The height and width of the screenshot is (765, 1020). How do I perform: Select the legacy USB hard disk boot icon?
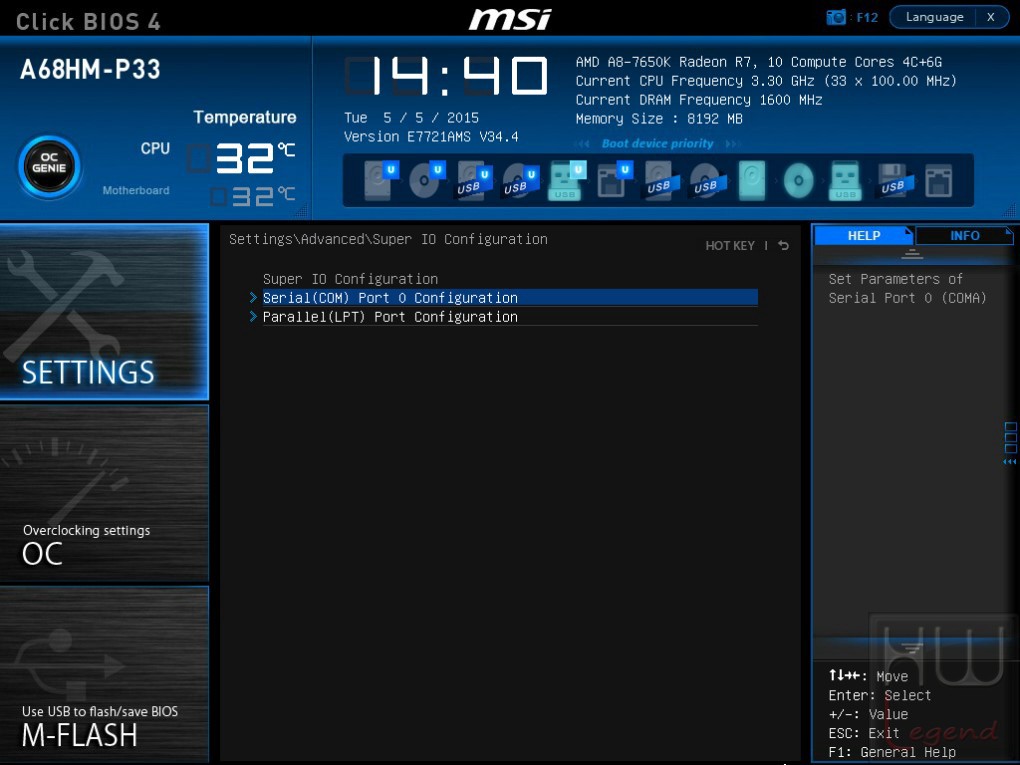tap(661, 180)
